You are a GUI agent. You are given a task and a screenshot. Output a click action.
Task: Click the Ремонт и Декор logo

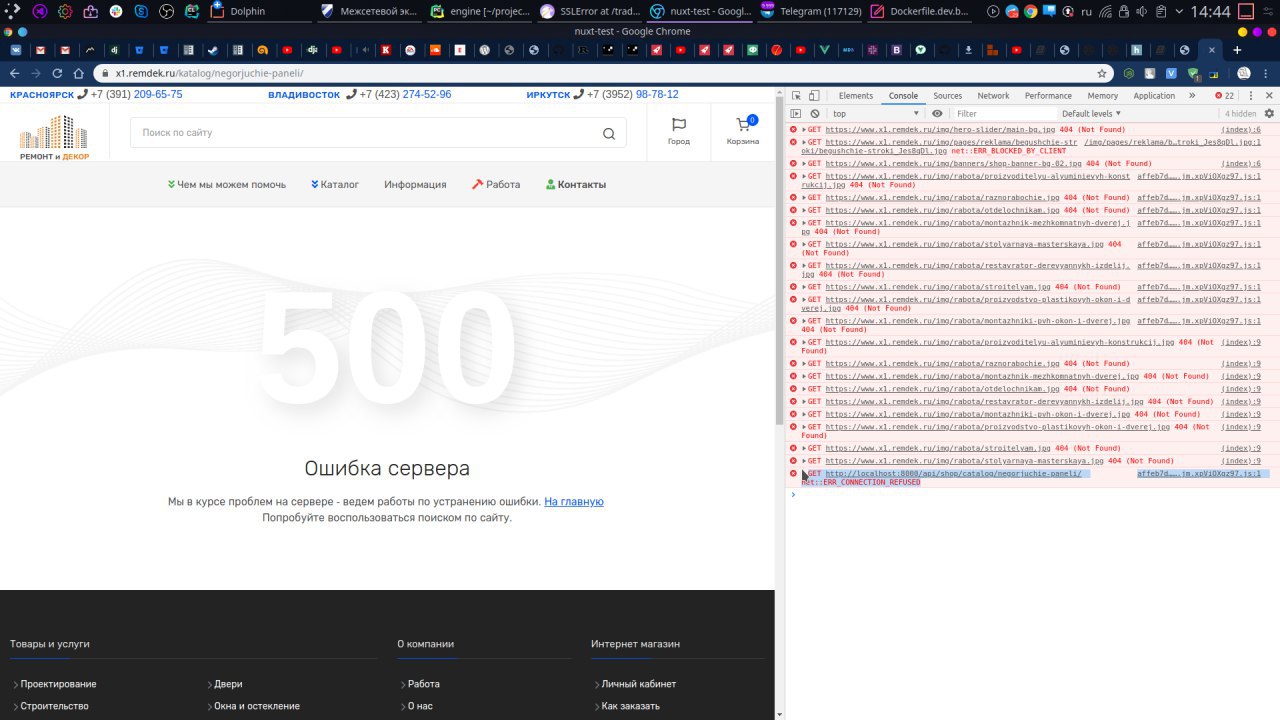54,137
